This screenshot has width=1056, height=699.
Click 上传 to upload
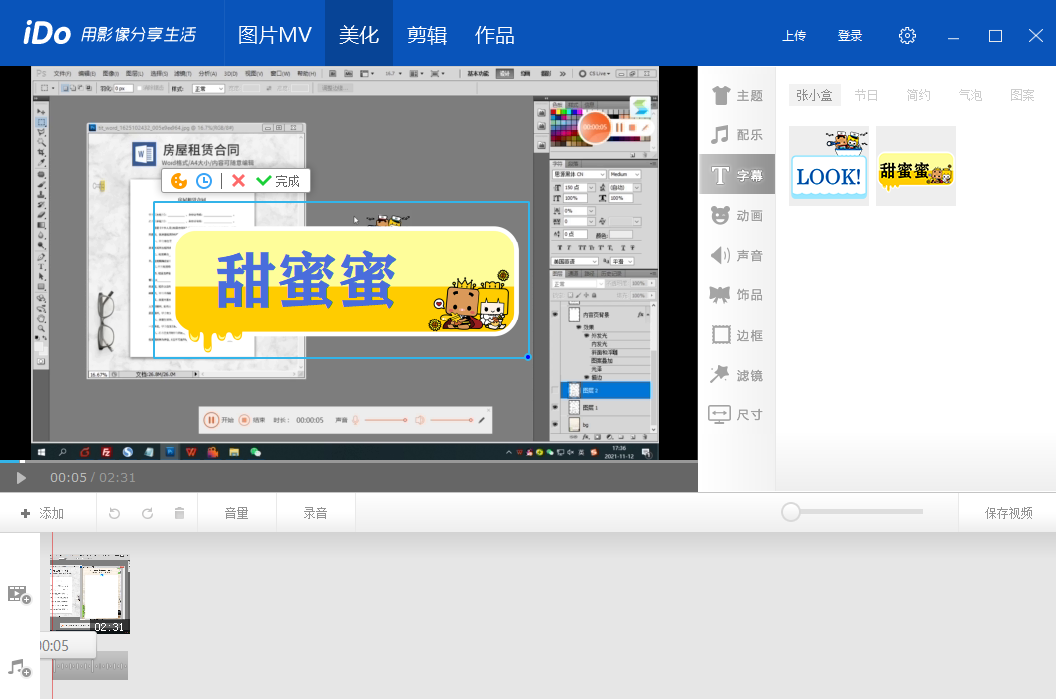tap(794, 36)
